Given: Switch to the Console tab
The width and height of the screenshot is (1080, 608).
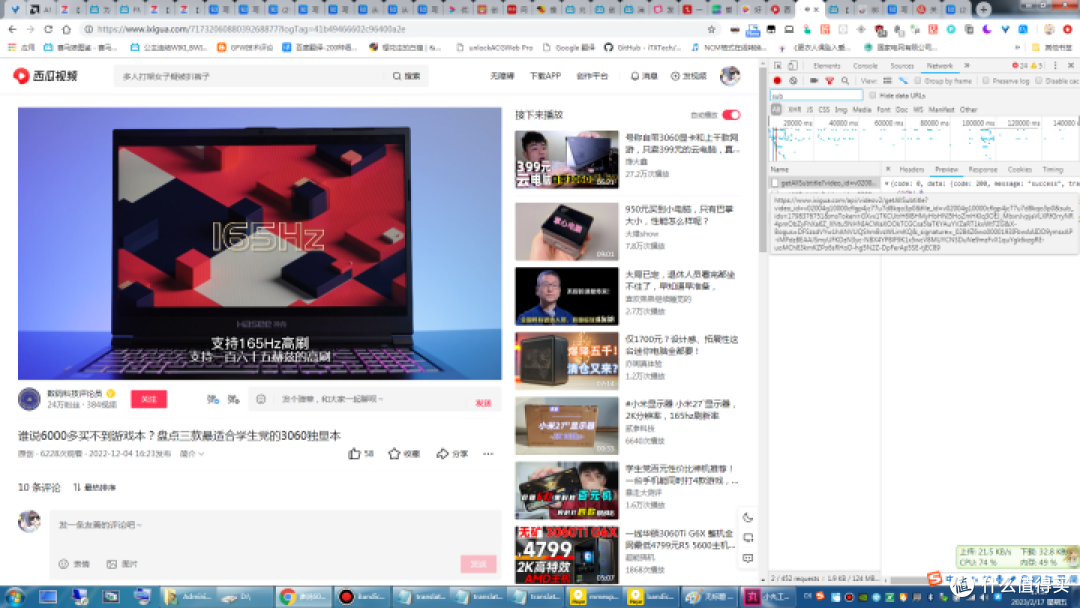Looking at the screenshot, I should 865,65.
